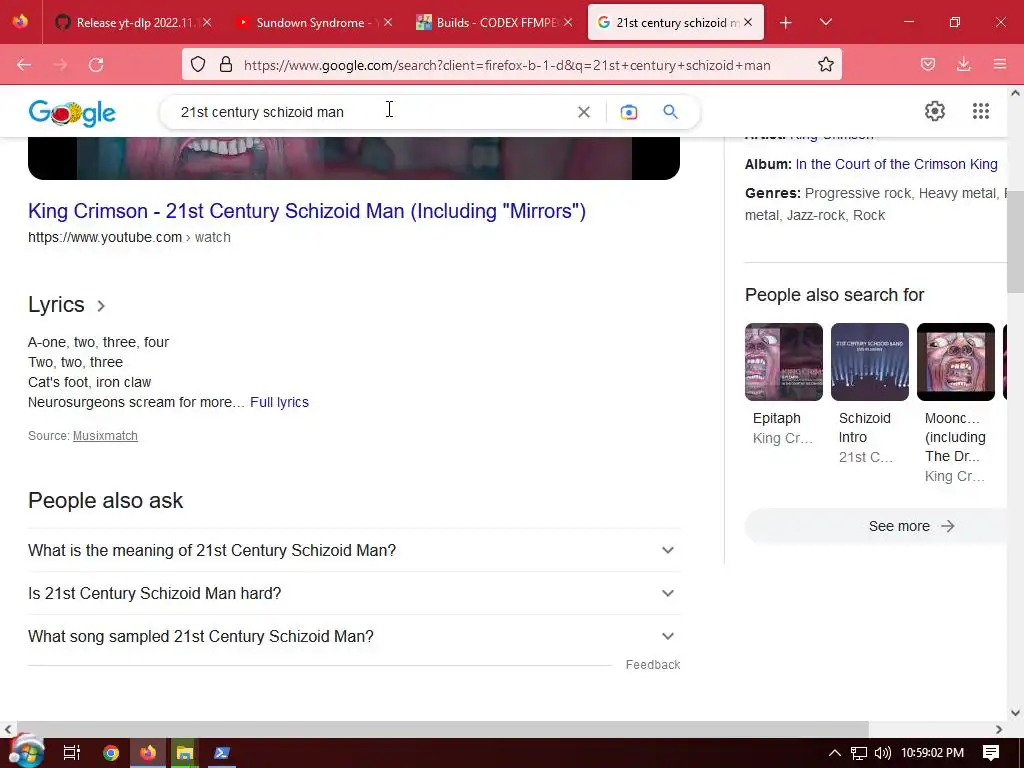Screen dimensions: 1024x768
Task: Click the address bar URL
Action: [x=507, y=65]
